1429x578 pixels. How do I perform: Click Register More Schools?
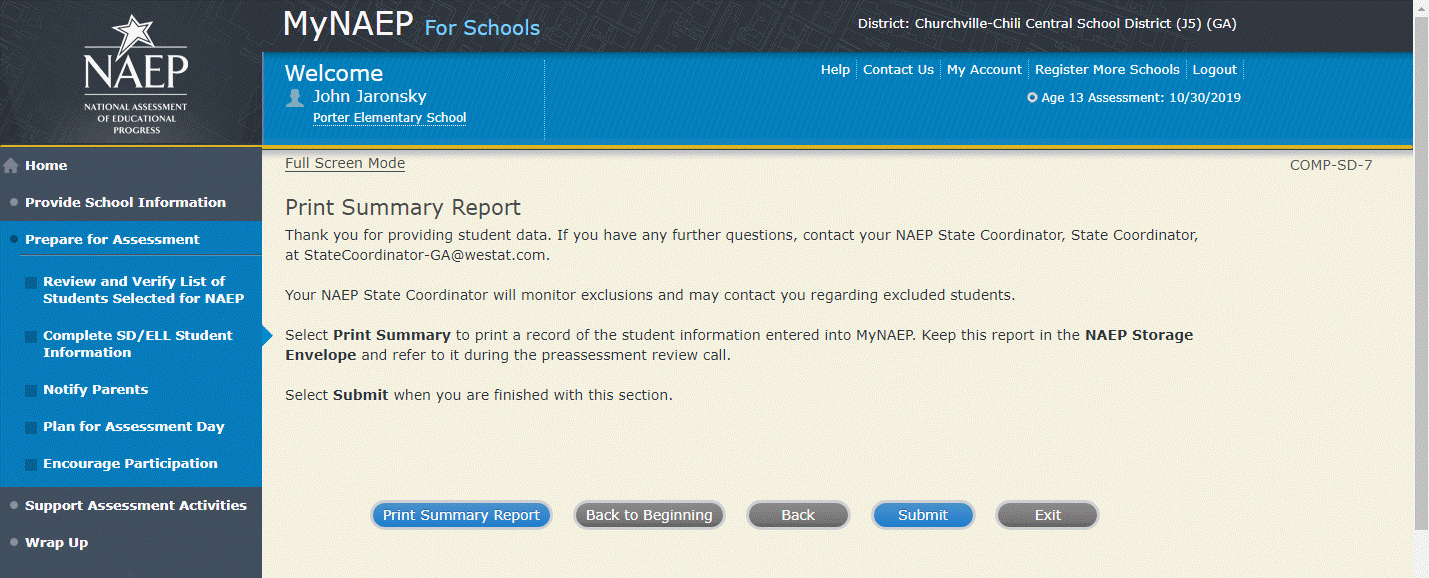[1107, 70]
